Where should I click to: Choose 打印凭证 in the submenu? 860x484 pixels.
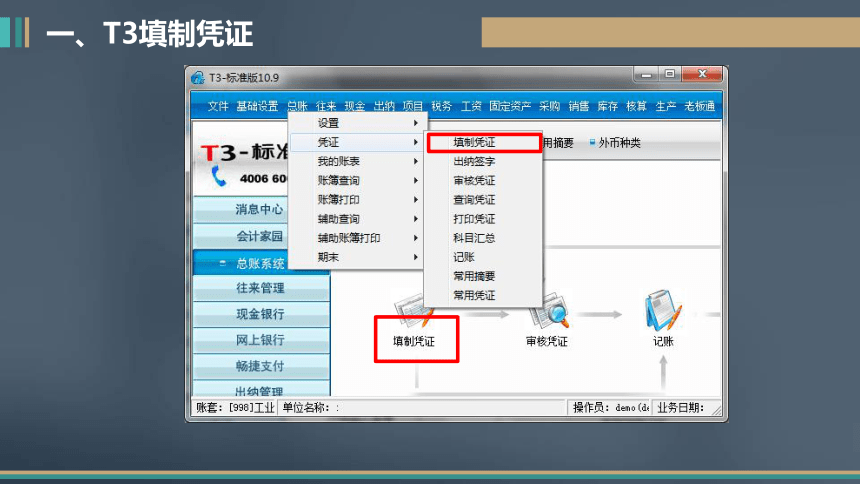[x=484, y=219]
